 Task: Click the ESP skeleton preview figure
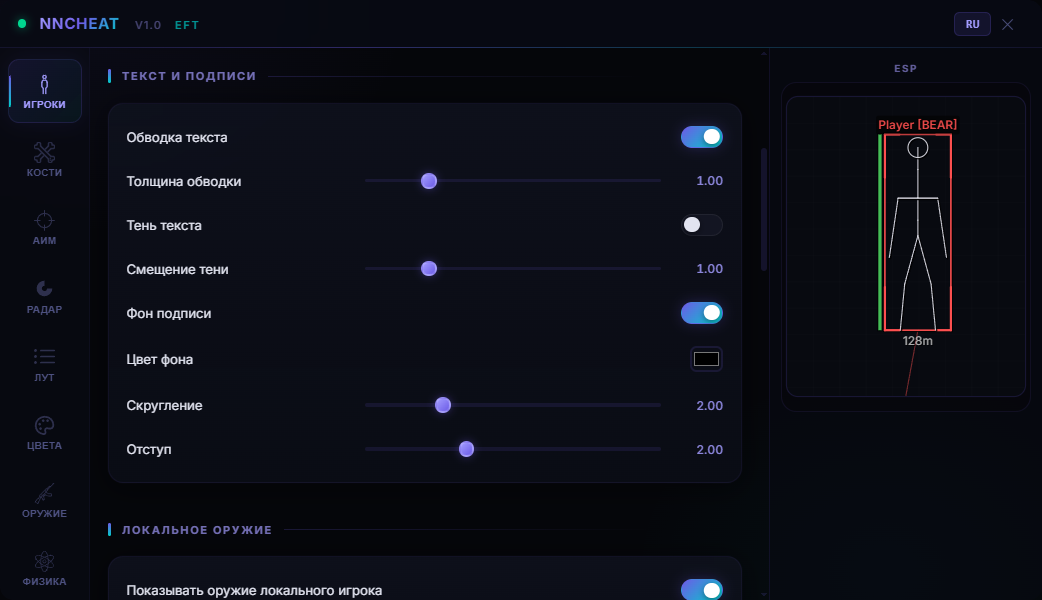pyautogui.click(x=918, y=233)
